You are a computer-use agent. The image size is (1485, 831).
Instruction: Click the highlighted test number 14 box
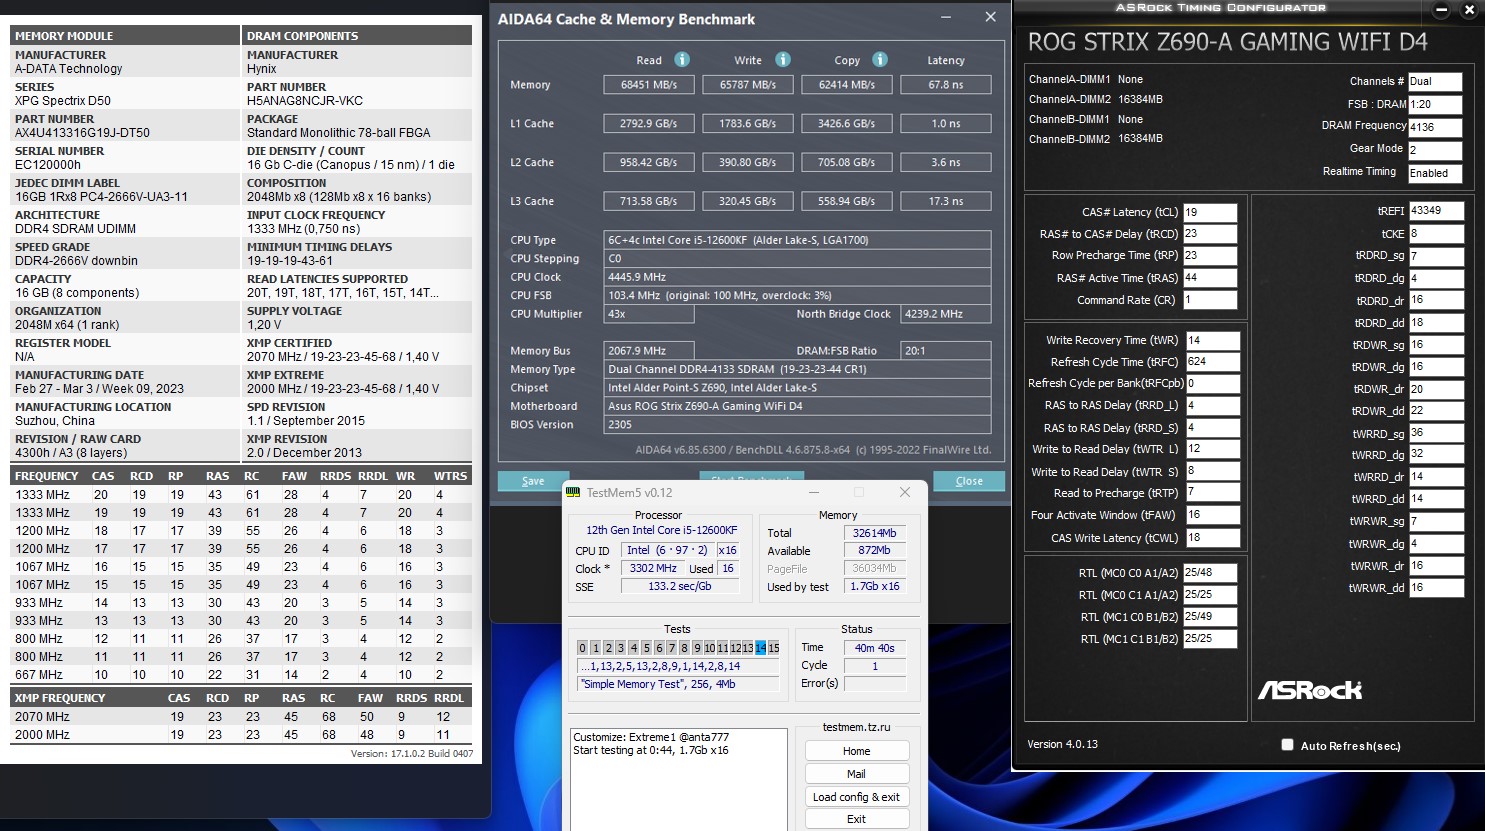point(760,648)
